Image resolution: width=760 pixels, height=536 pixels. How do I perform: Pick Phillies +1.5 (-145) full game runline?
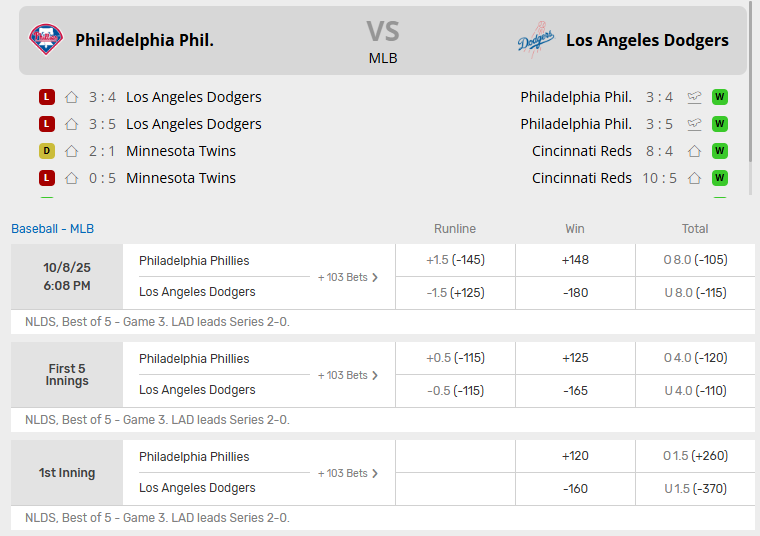click(455, 260)
